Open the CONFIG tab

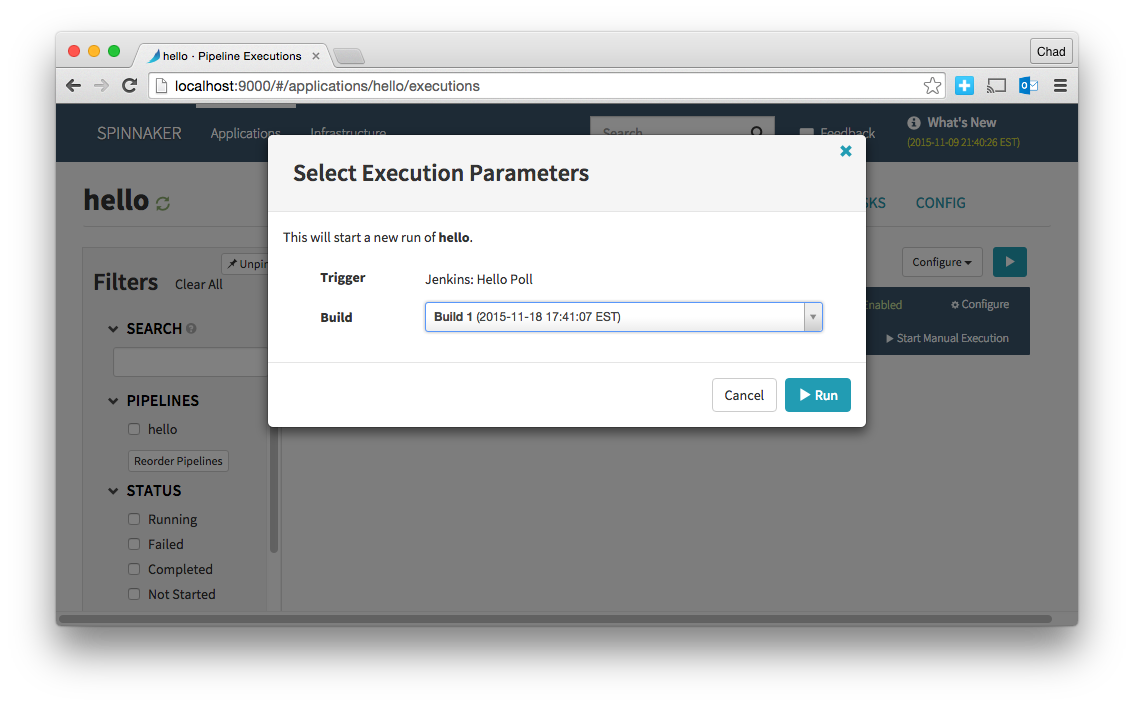[940, 203]
